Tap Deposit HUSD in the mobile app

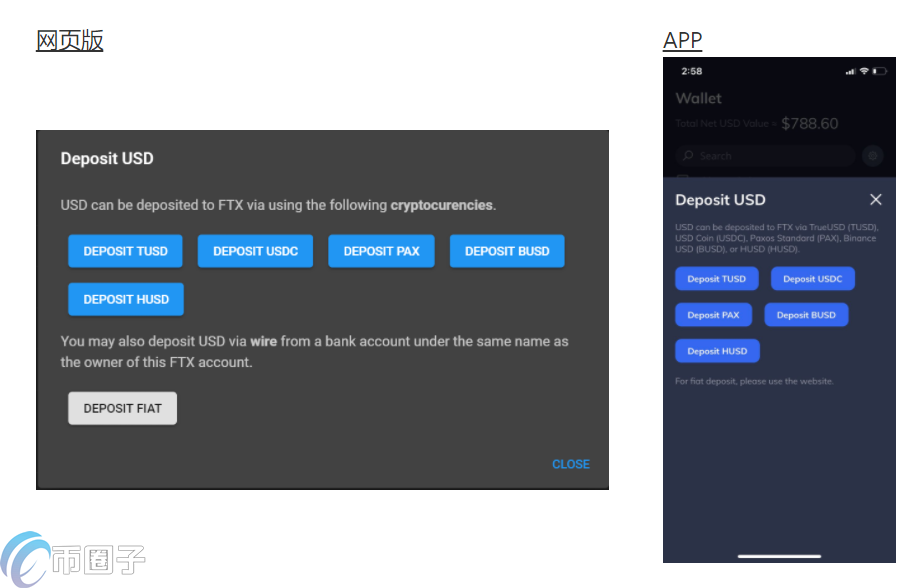[717, 351]
